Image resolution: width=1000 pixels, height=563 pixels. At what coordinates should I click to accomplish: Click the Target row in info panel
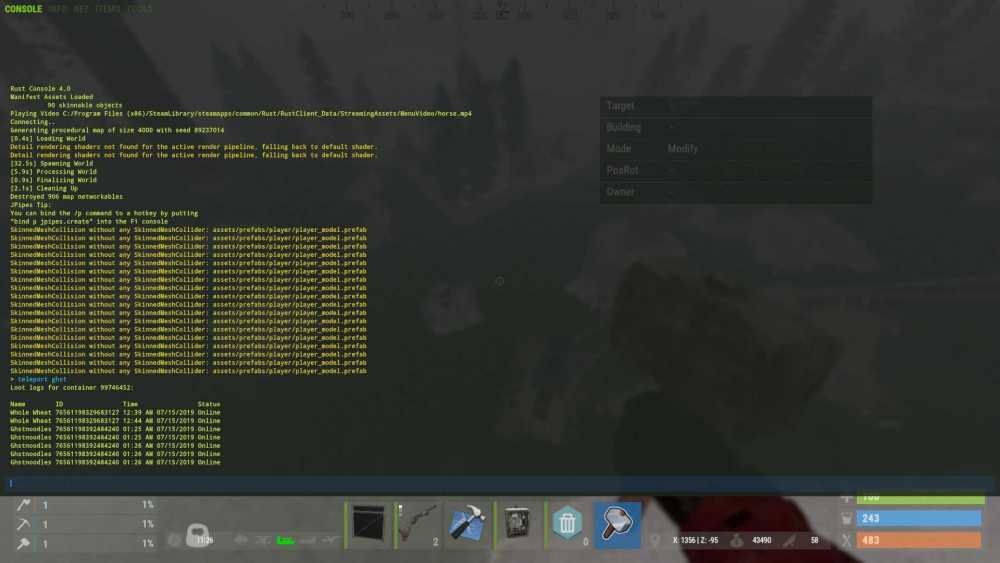point(735,106)
